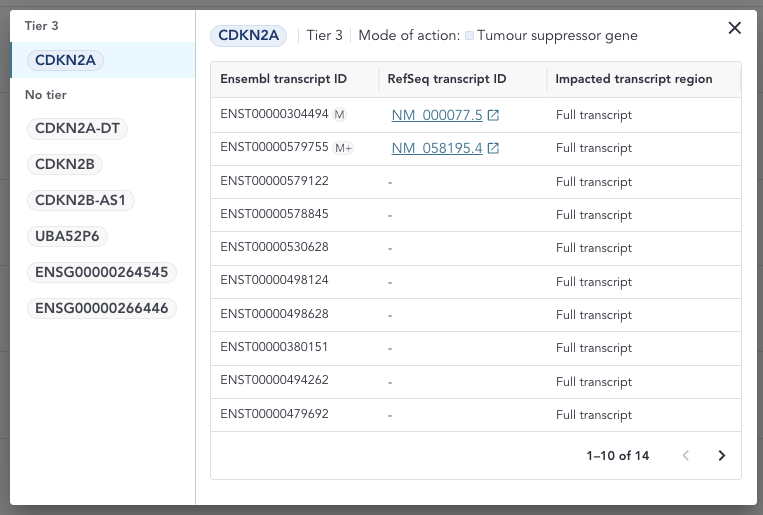This screenshot has width=763, height=515.
Task: Click the M+ badge next to ENST00000579755
Action: tap(343, 148)
